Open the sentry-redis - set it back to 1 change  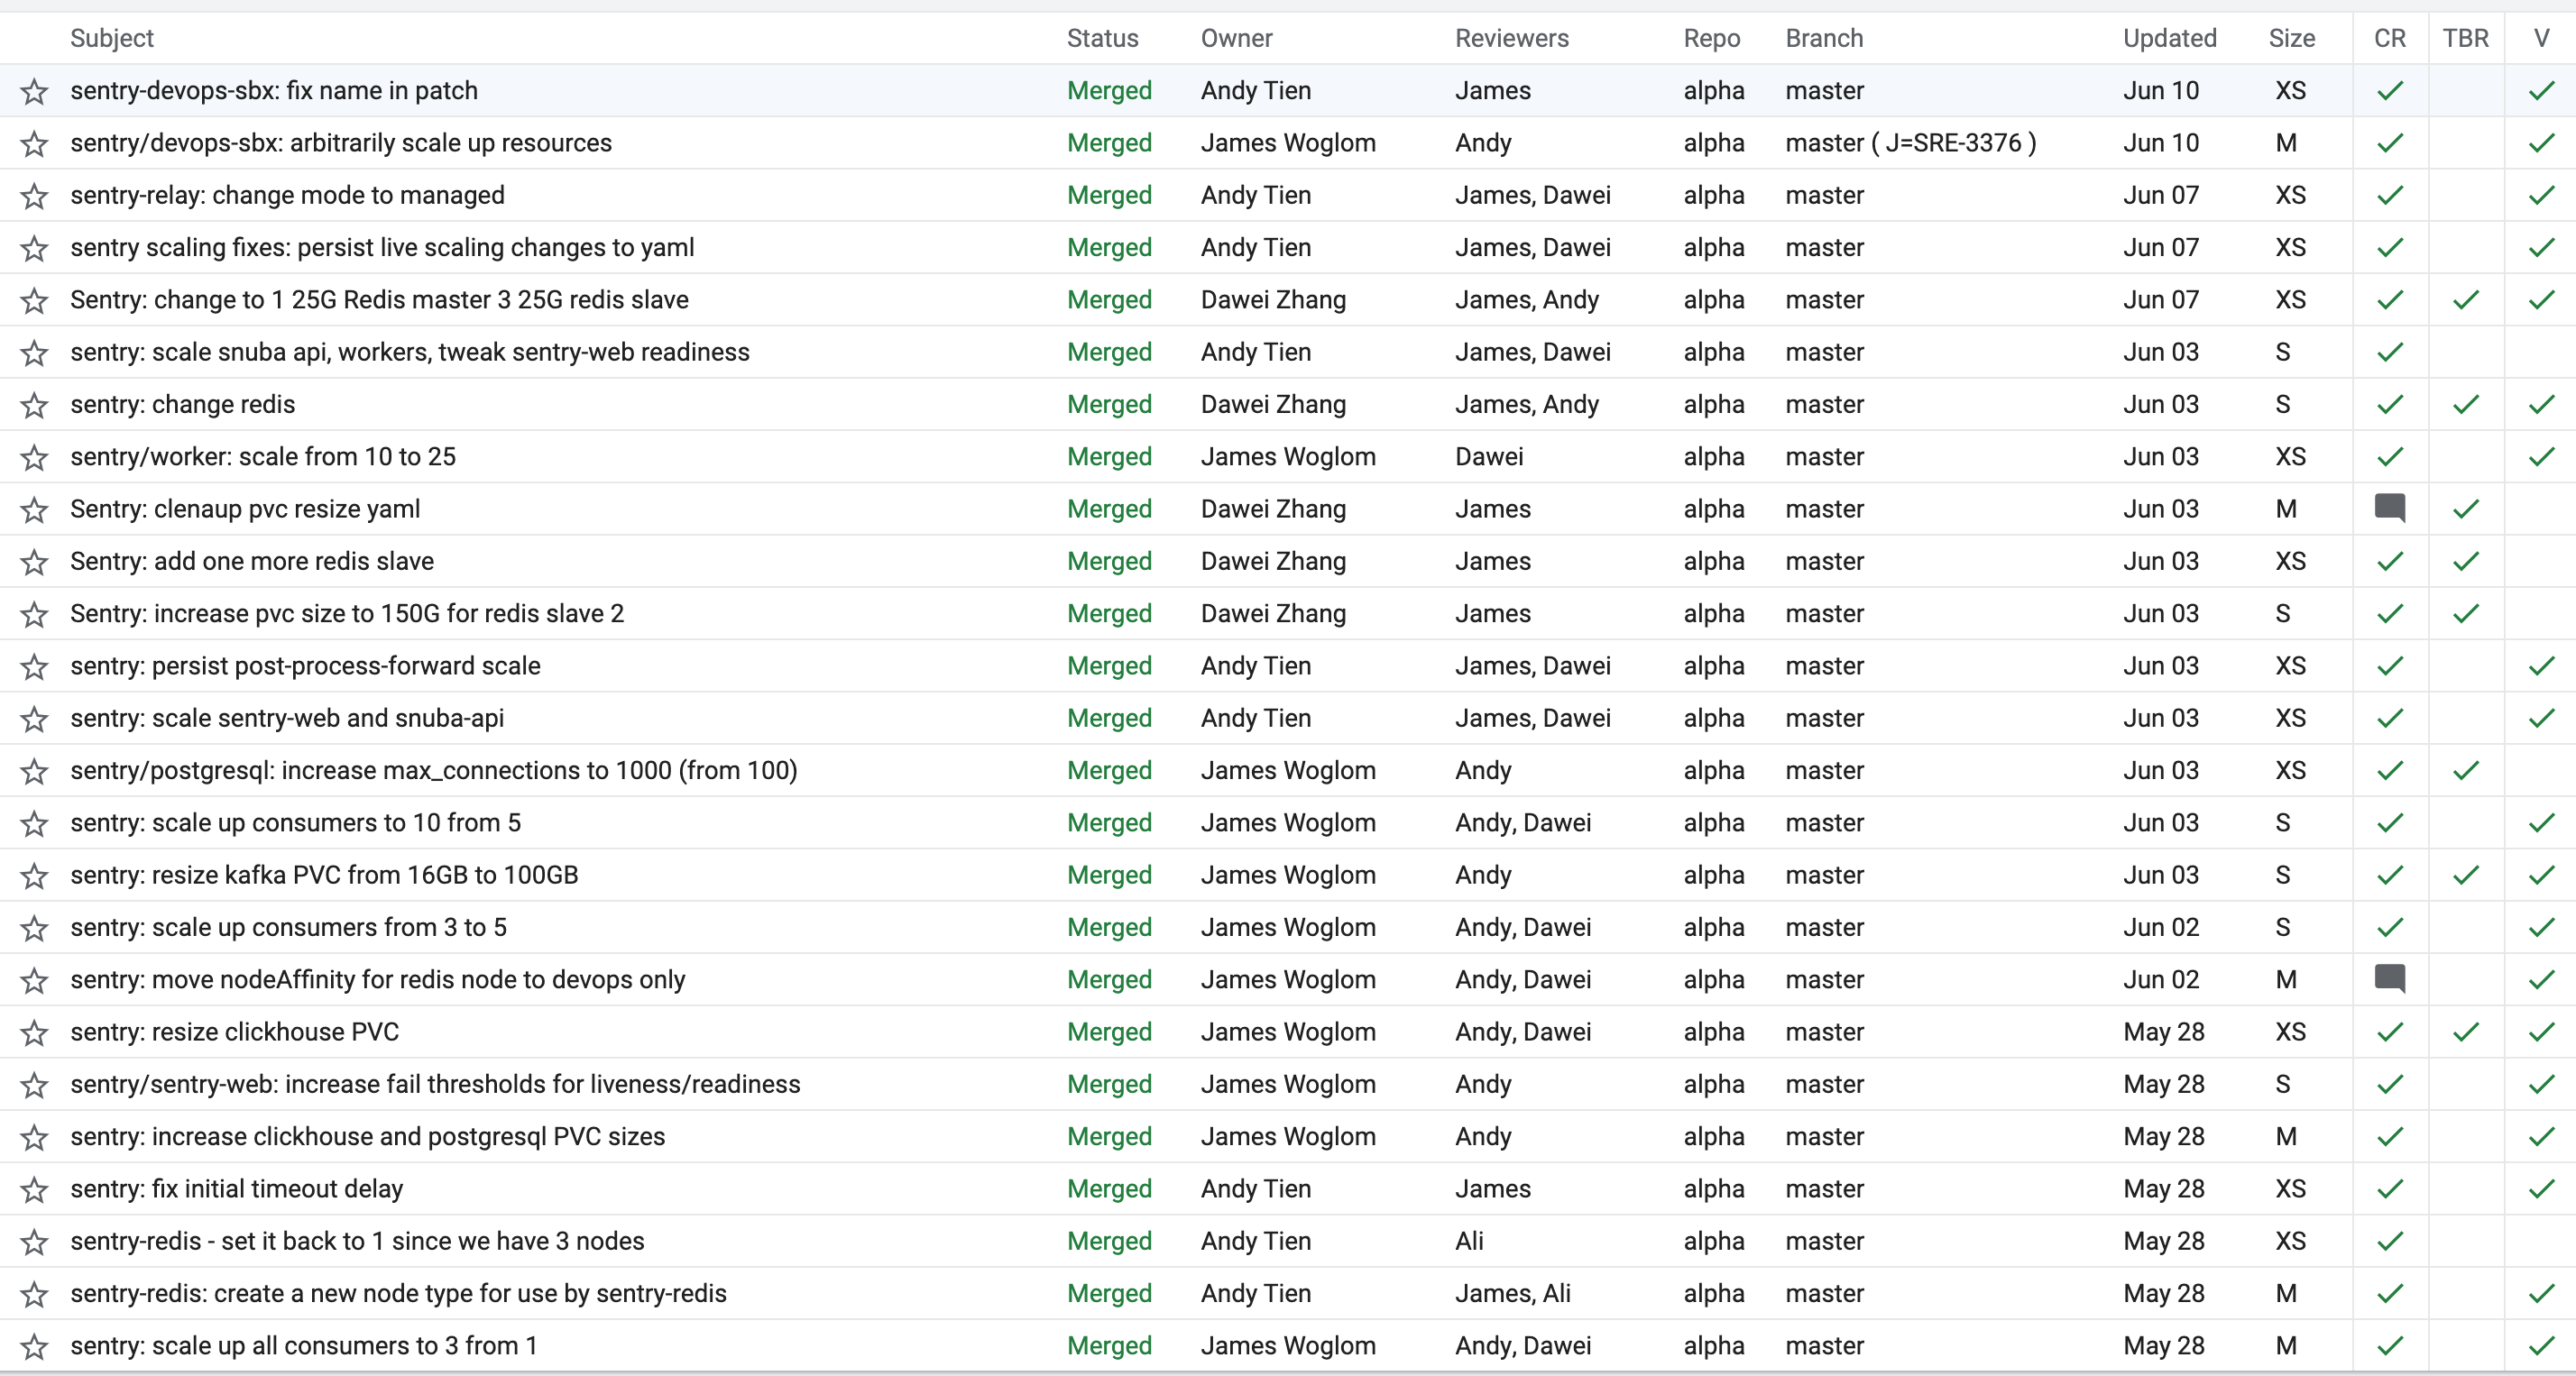pyautogui.click(x=357, y=1241)
